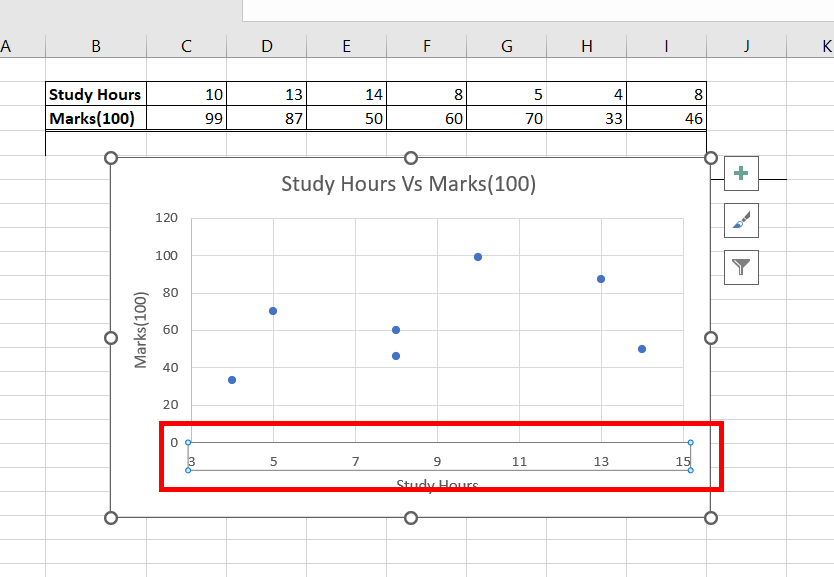Open the Chart Elements plus button
This screenshot has height=577, width=834.
click(741, 173)
